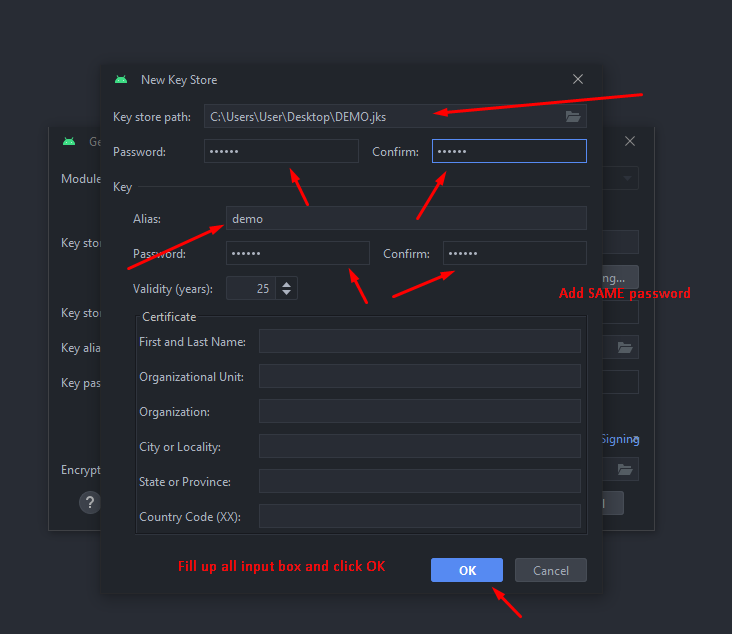Click folder icon in Encrypt row behind dialog
The width and height of the screenshot is (732, 634).
(625, 469)
